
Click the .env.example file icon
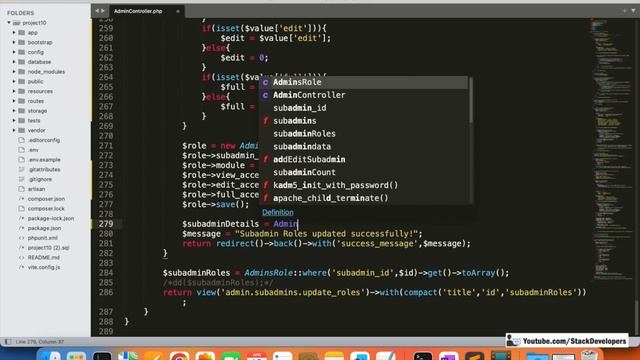pos(22,160)
